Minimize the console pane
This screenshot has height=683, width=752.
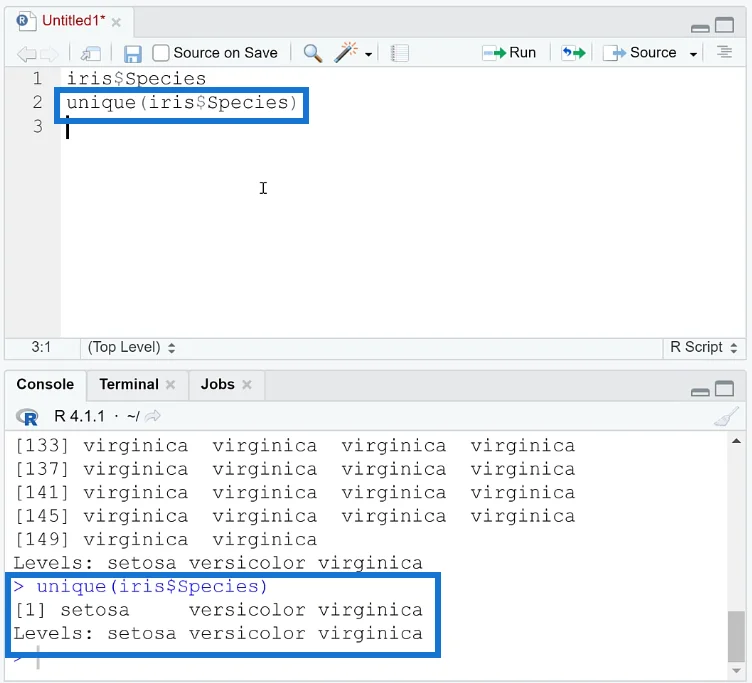700,392
